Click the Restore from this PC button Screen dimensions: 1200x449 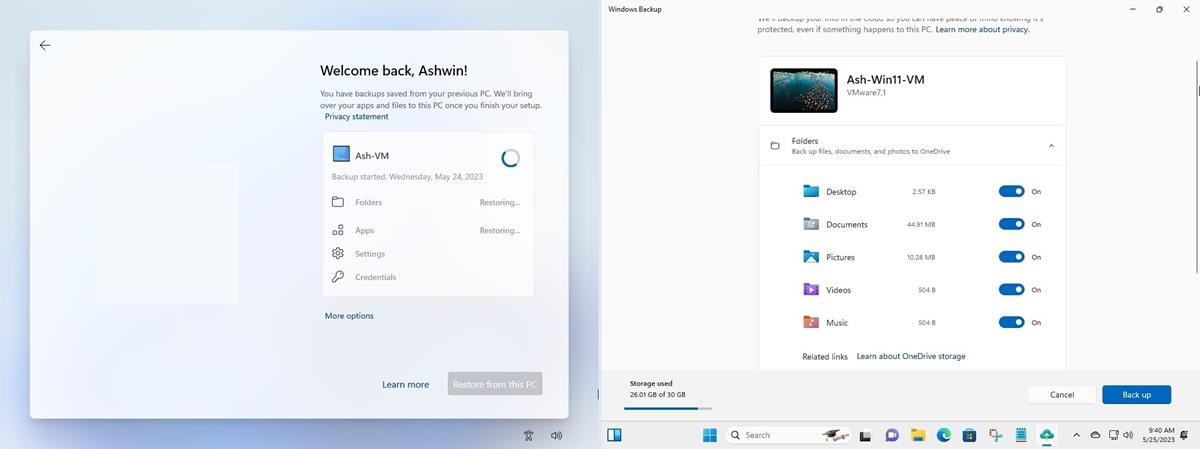495,384
